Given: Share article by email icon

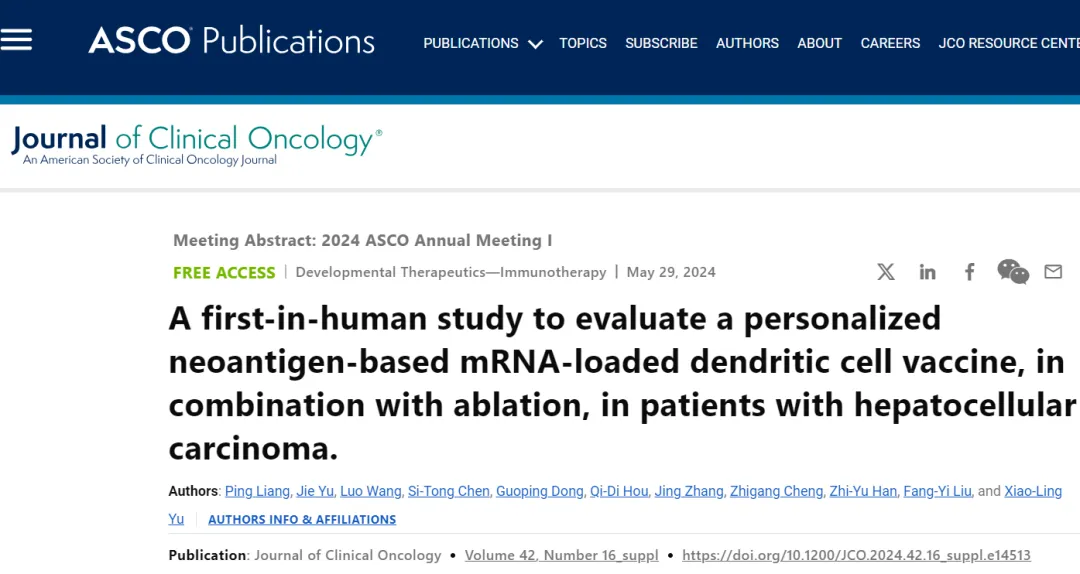Looking at the screenshot, I should click(x=1053, y=271).
